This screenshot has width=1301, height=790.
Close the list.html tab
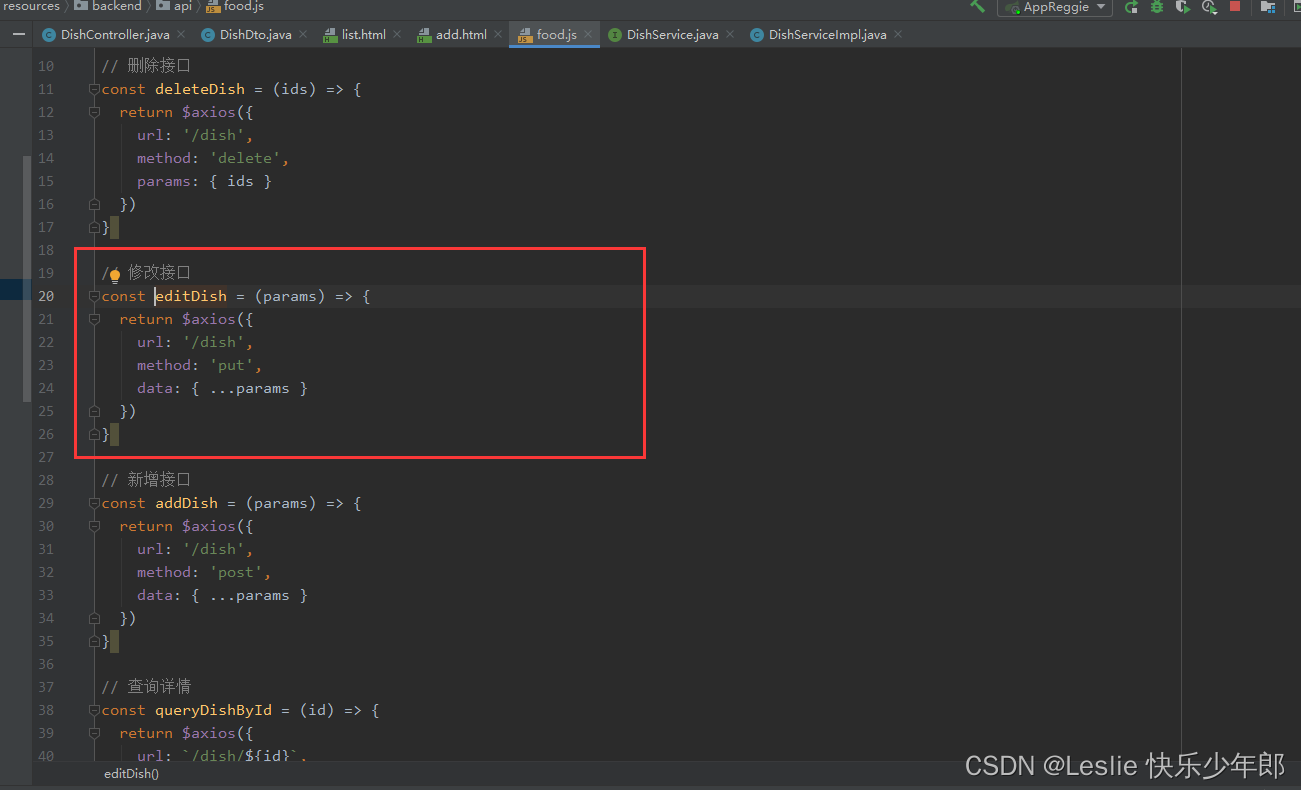397,34
